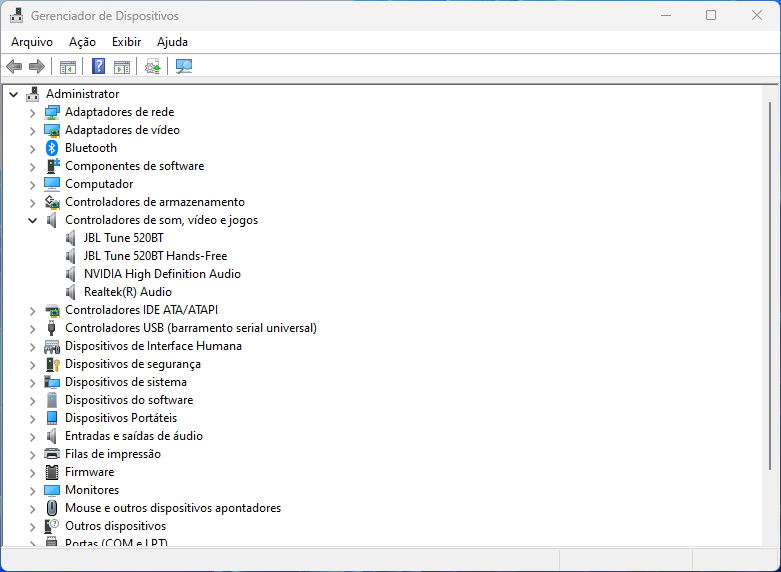The width and height of the screenshot is (781, 572).
Task: Click the Controladores USB plug icon
Action: click(x=52, y=328)
